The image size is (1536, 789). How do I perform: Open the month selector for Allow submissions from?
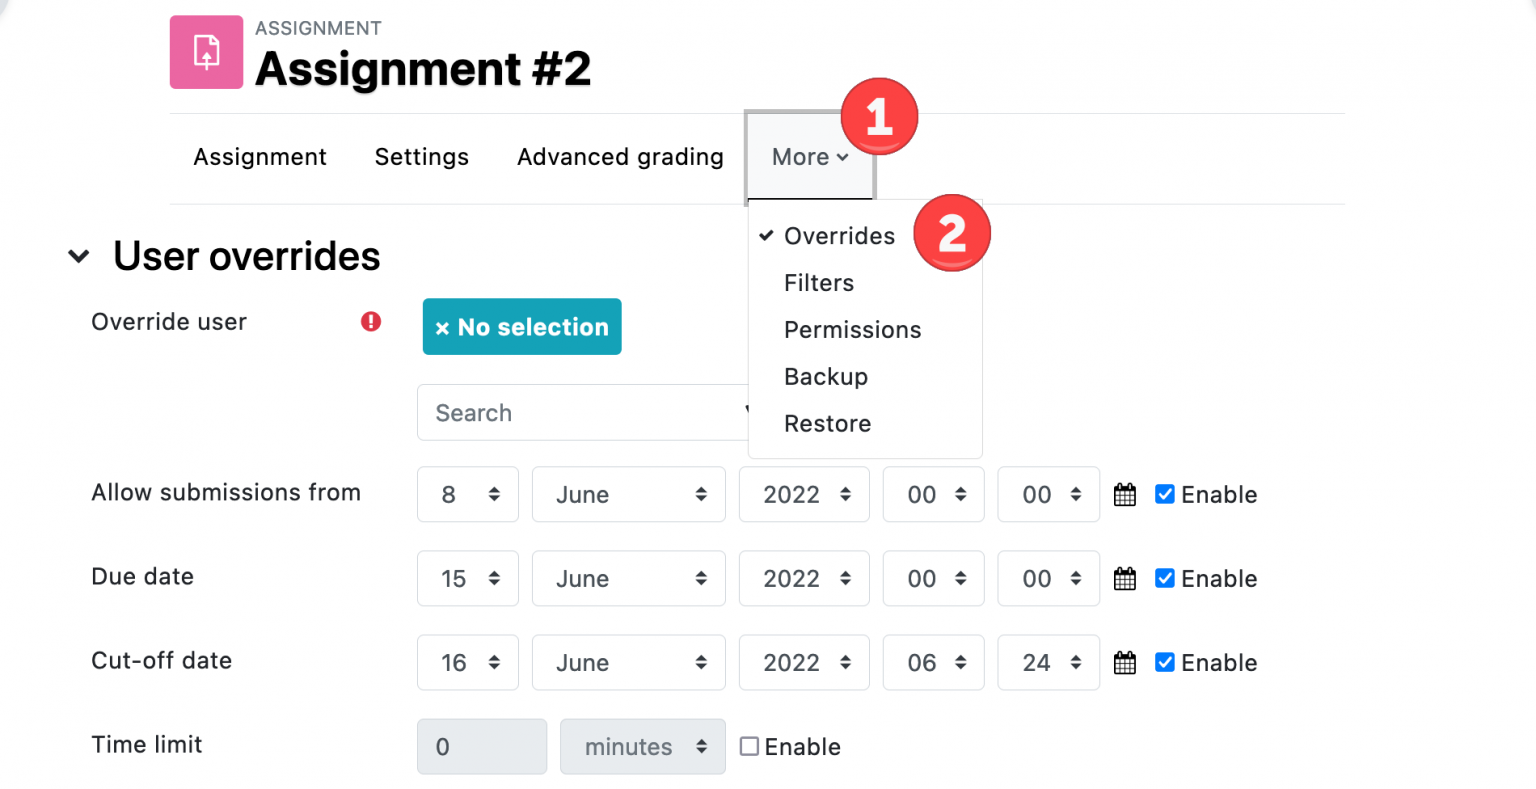[628, 494]
